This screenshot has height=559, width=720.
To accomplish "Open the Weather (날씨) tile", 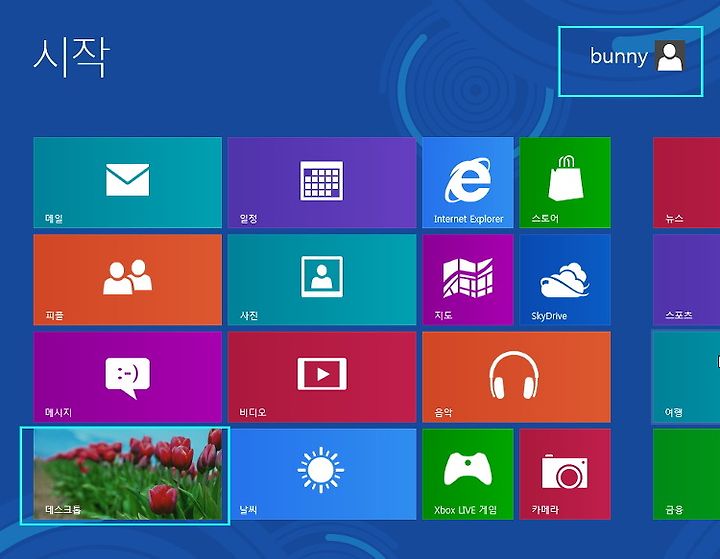I will coord(322,474).
